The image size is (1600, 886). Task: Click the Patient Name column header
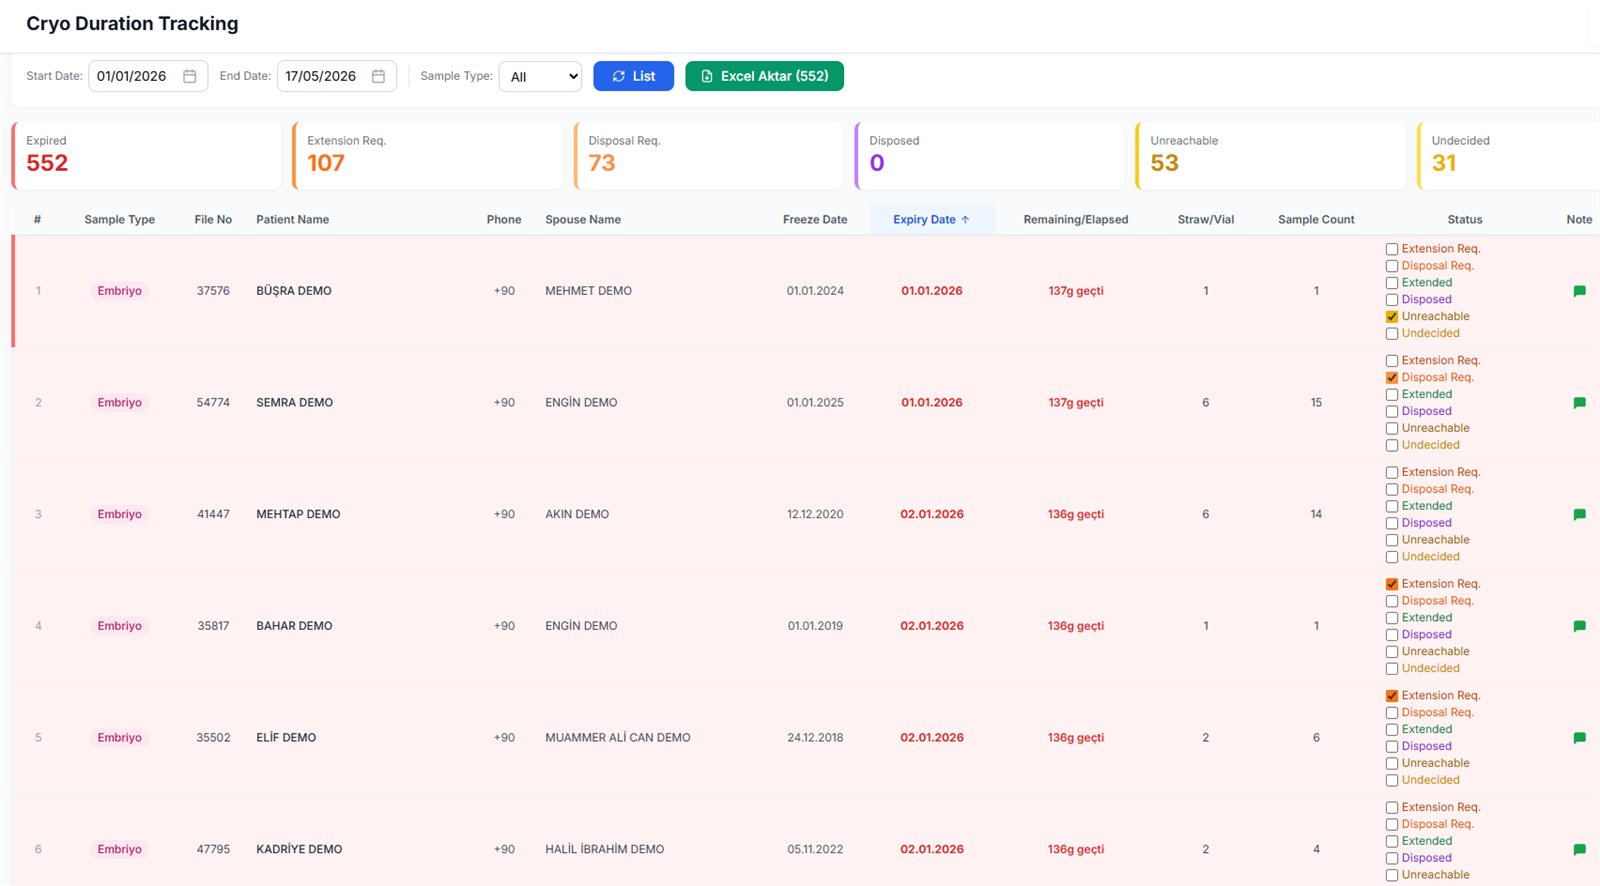292,219
